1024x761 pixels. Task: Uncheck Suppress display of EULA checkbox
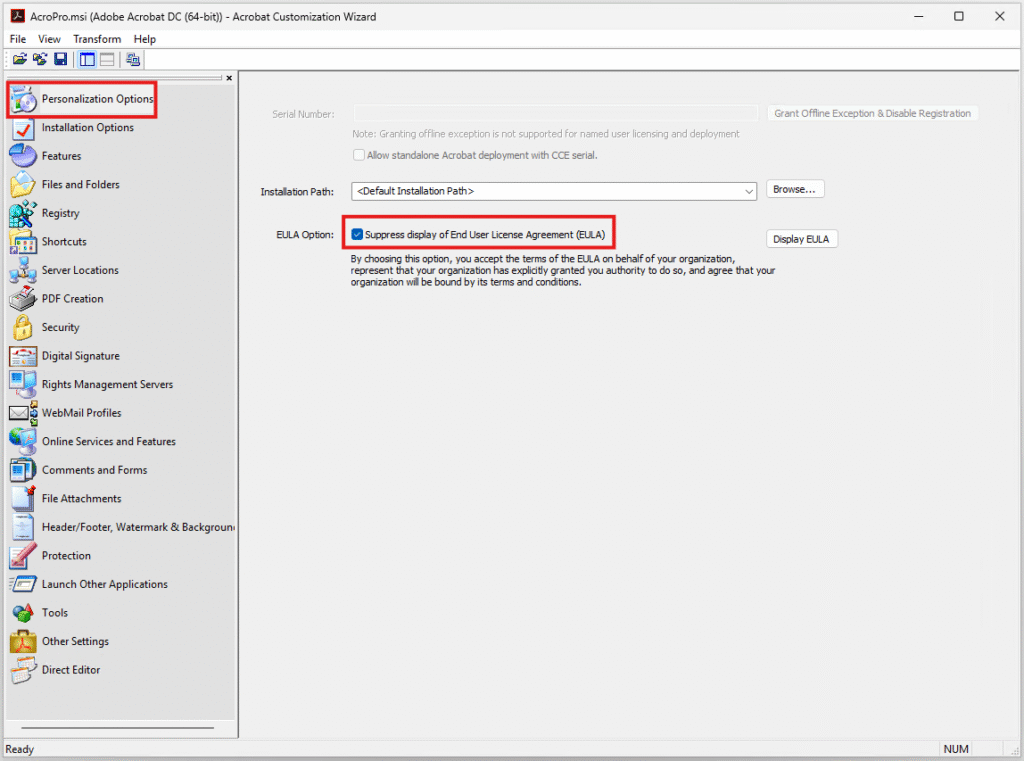pos(357,235)
